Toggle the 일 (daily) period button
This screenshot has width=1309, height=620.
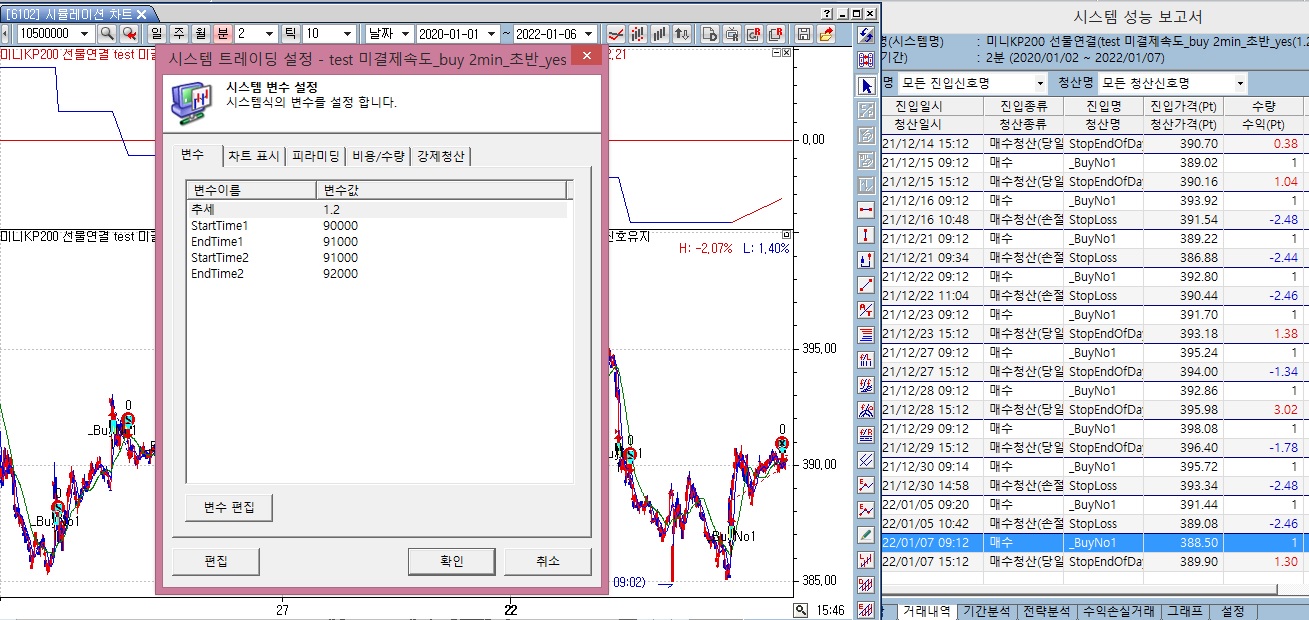(x=156, y=34)
